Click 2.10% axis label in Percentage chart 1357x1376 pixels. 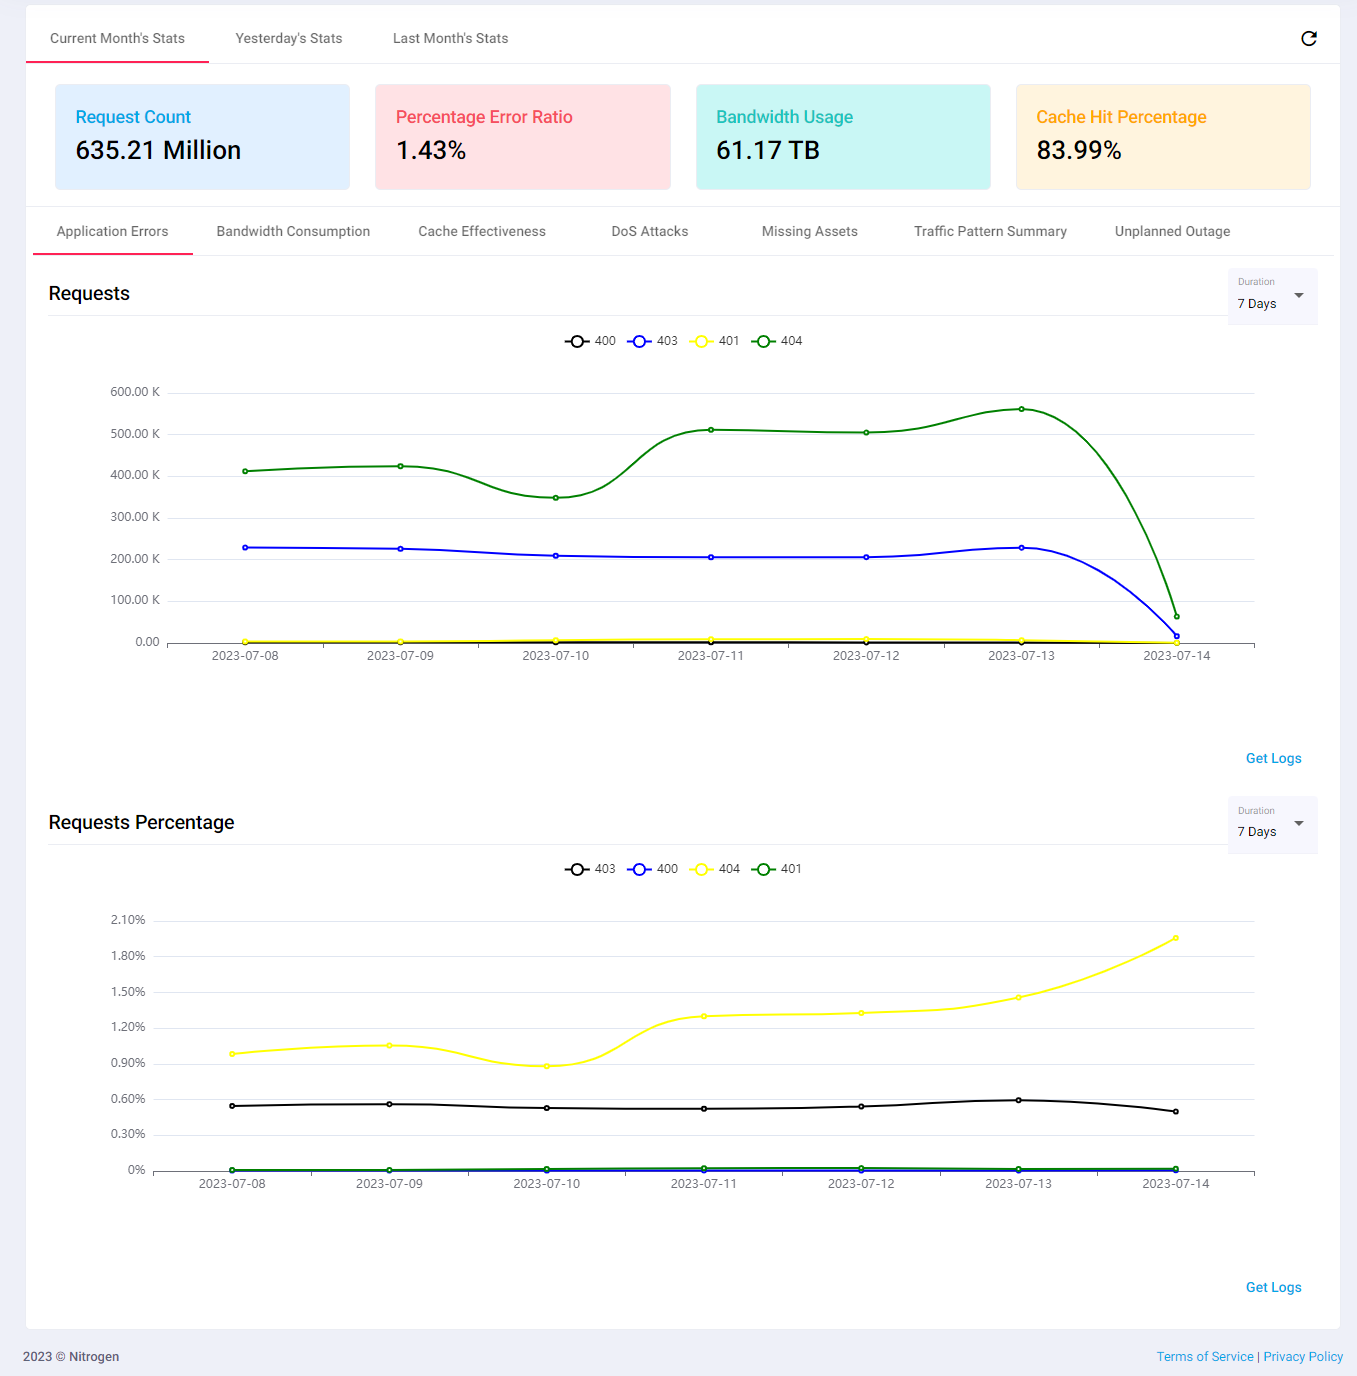[x=128, y=920]
